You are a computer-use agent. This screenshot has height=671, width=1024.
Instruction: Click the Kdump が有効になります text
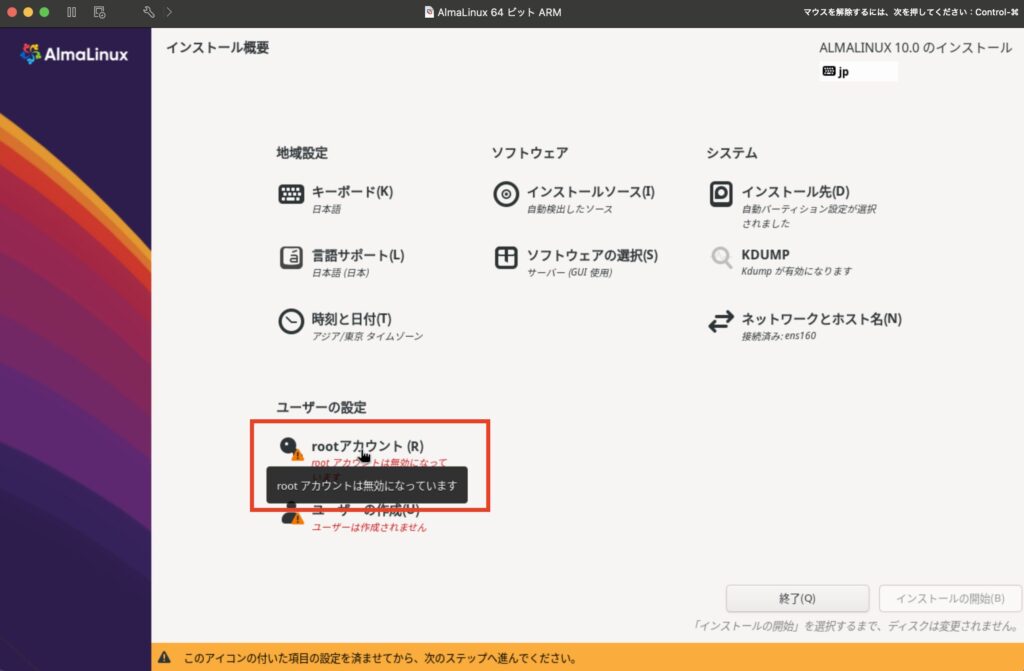point(796,271)
